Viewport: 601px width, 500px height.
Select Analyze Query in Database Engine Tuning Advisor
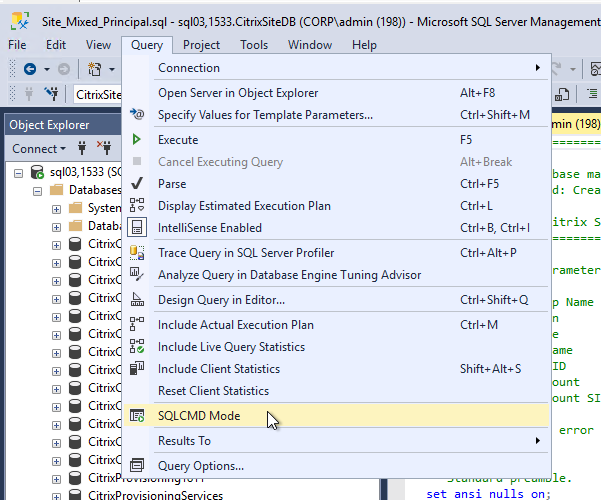tap(337, 275)
